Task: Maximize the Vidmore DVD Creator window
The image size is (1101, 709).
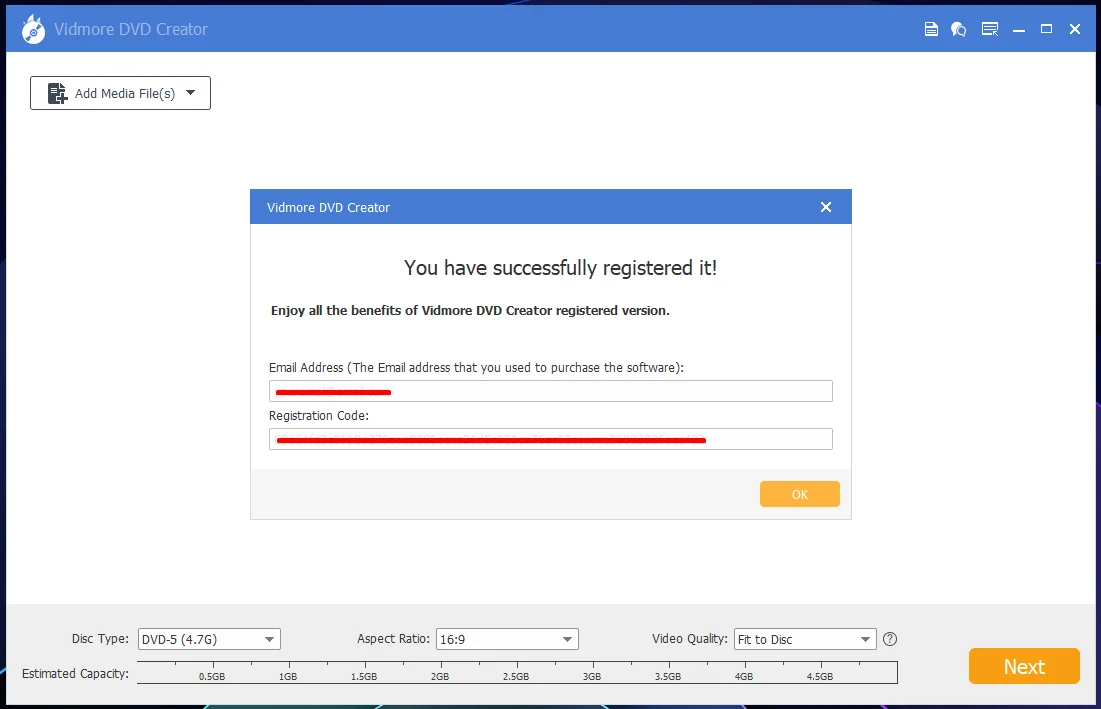Action: [1046, 29]
